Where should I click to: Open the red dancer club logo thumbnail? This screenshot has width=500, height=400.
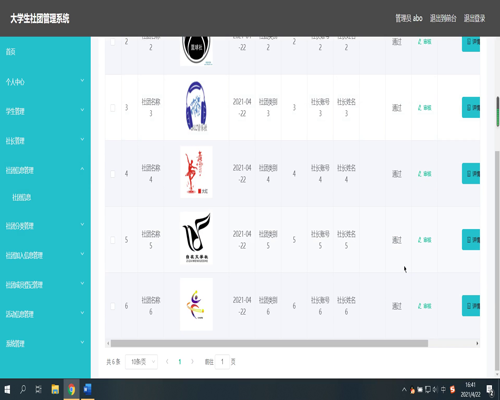click(x=196, y=172)
